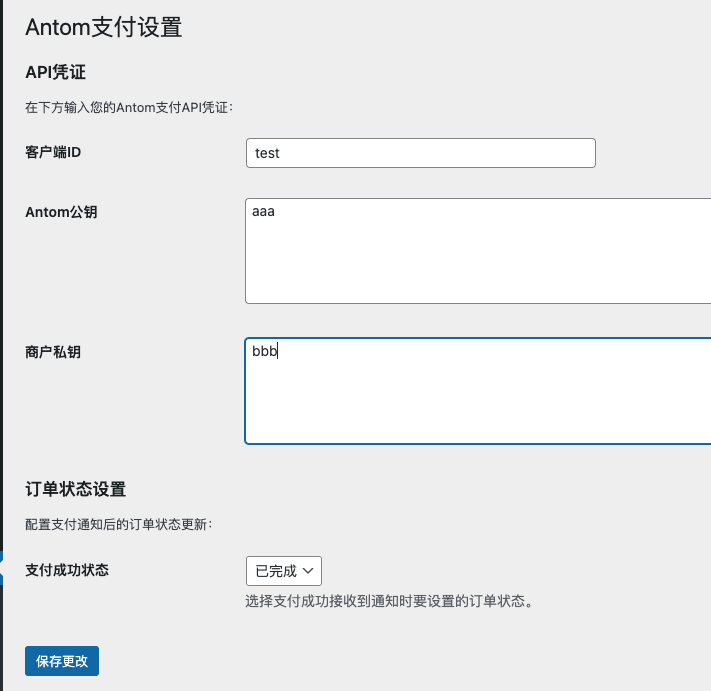711x691 pixels.
Task: Click the chevron arrow beside 已完成
Action: 309,571
